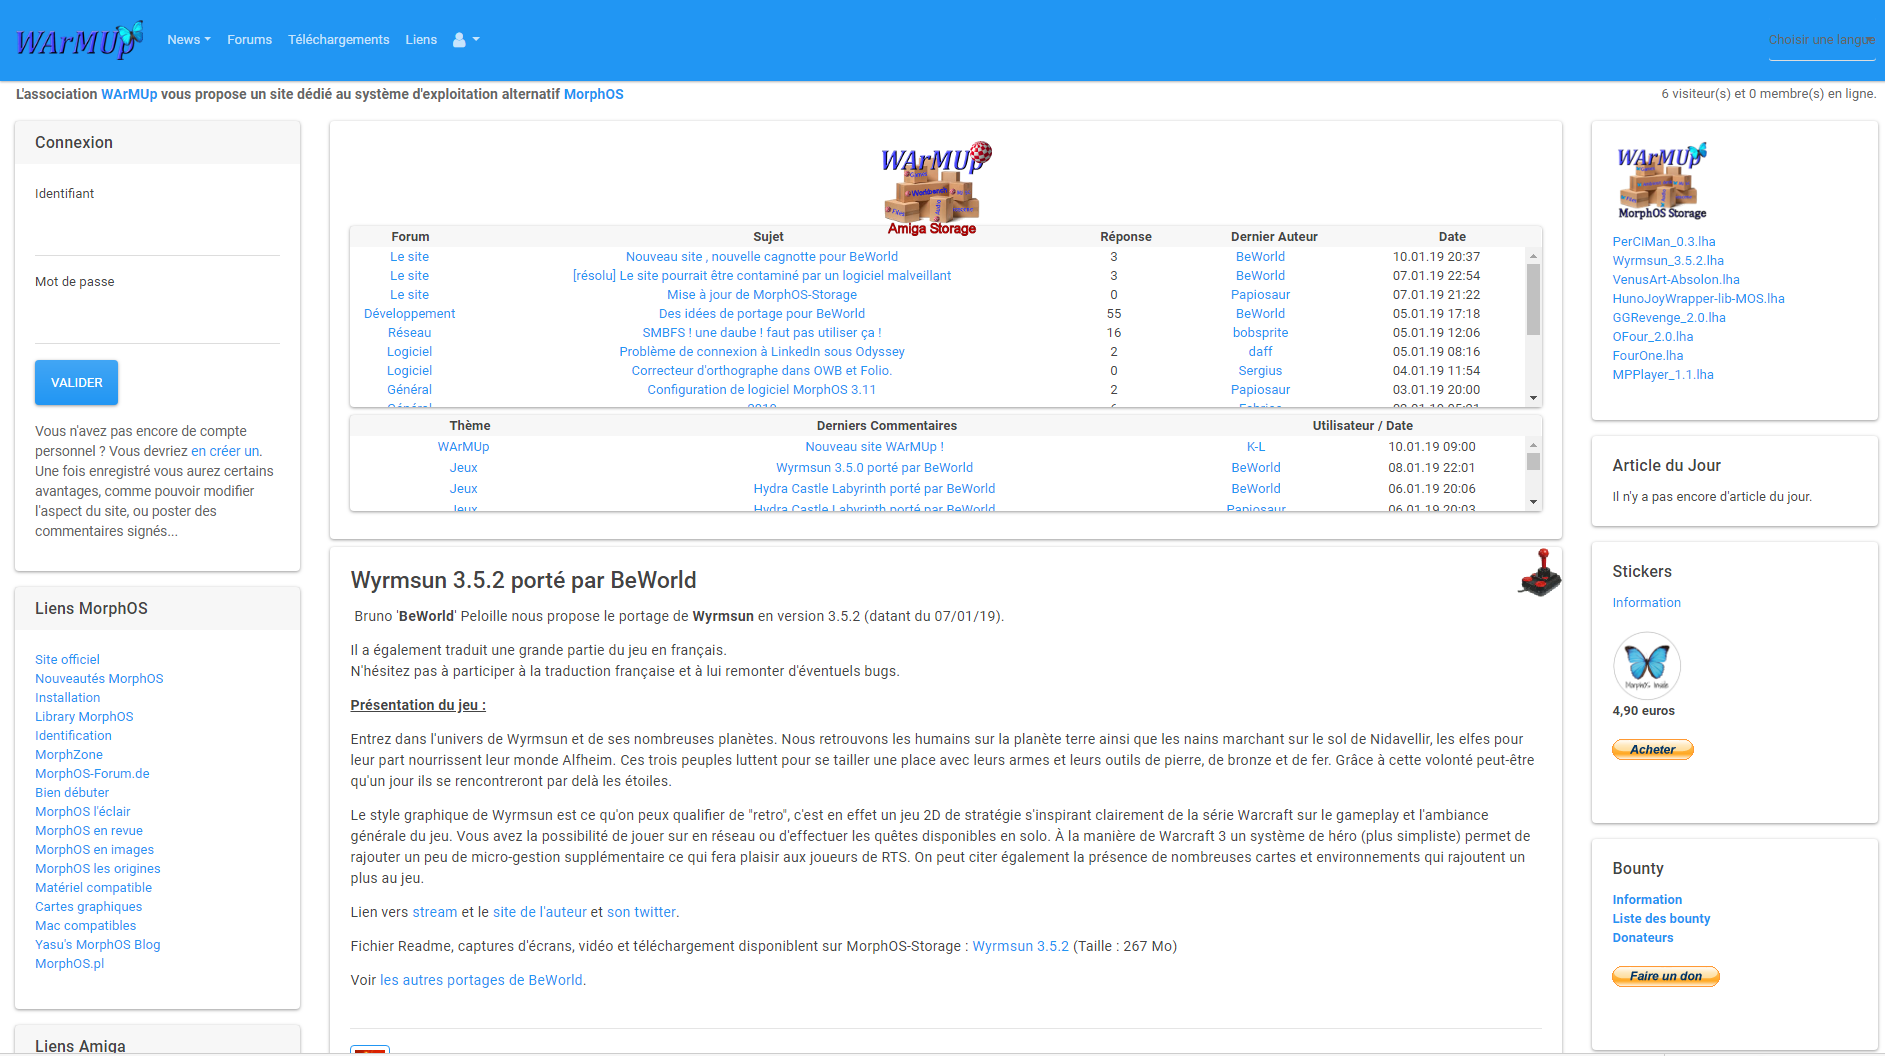The image size is (1885, 1056).
Task: Visit the MorphZone link
Action: [69, 755]
